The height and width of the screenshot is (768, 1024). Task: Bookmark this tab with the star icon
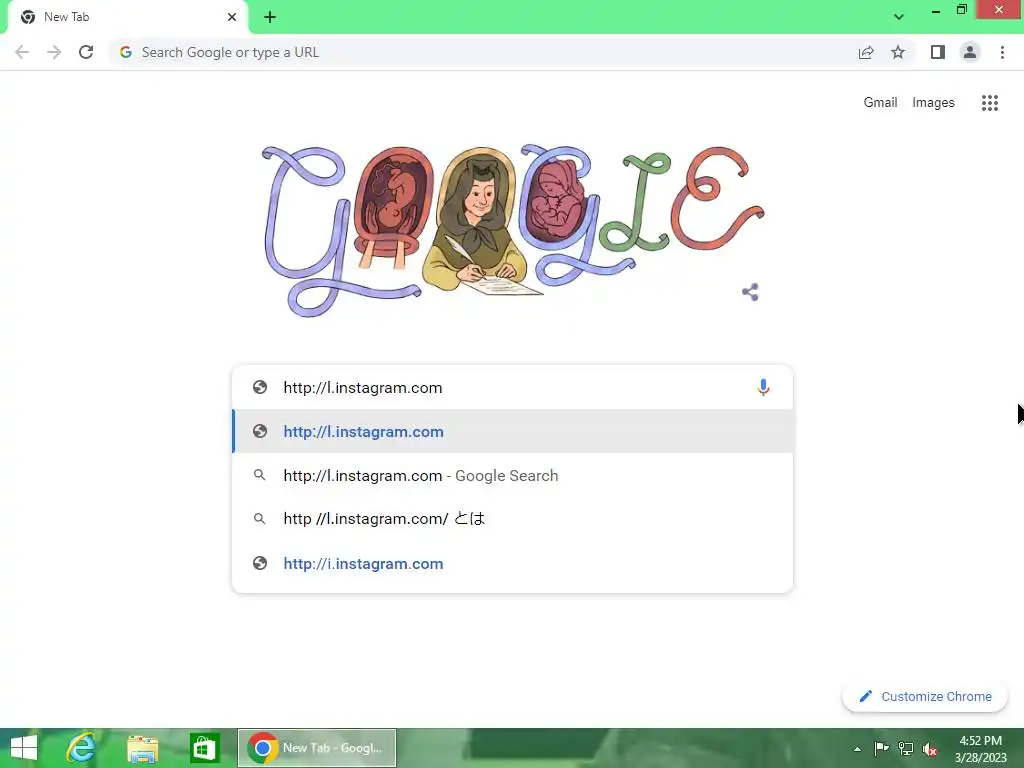(x=898, y=52)
